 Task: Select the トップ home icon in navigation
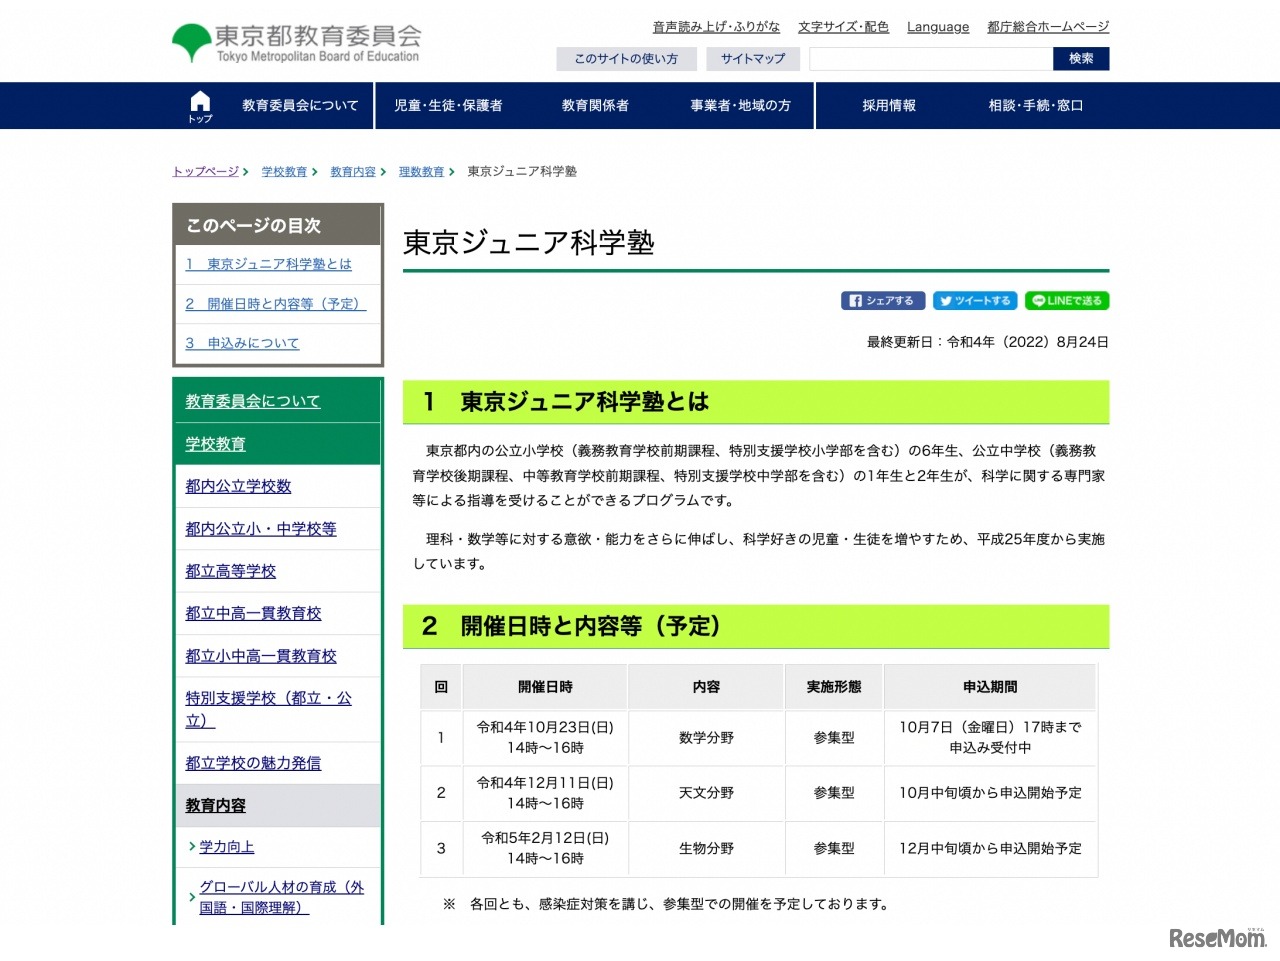(x=200, y=104)
